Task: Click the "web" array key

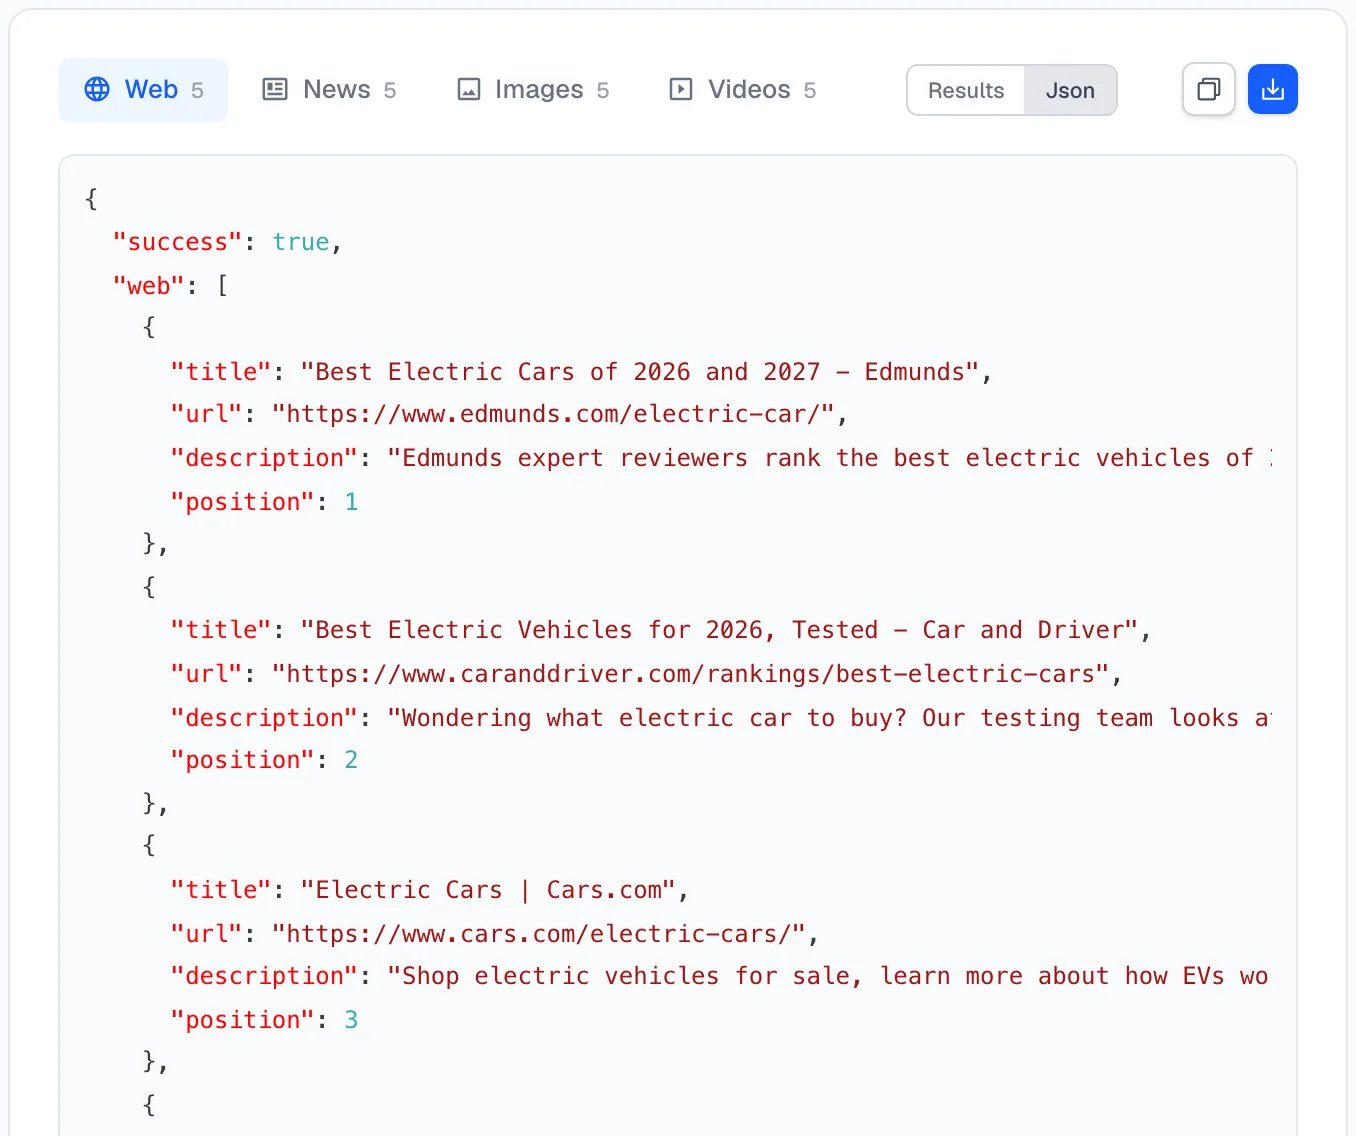Action: 148,286
